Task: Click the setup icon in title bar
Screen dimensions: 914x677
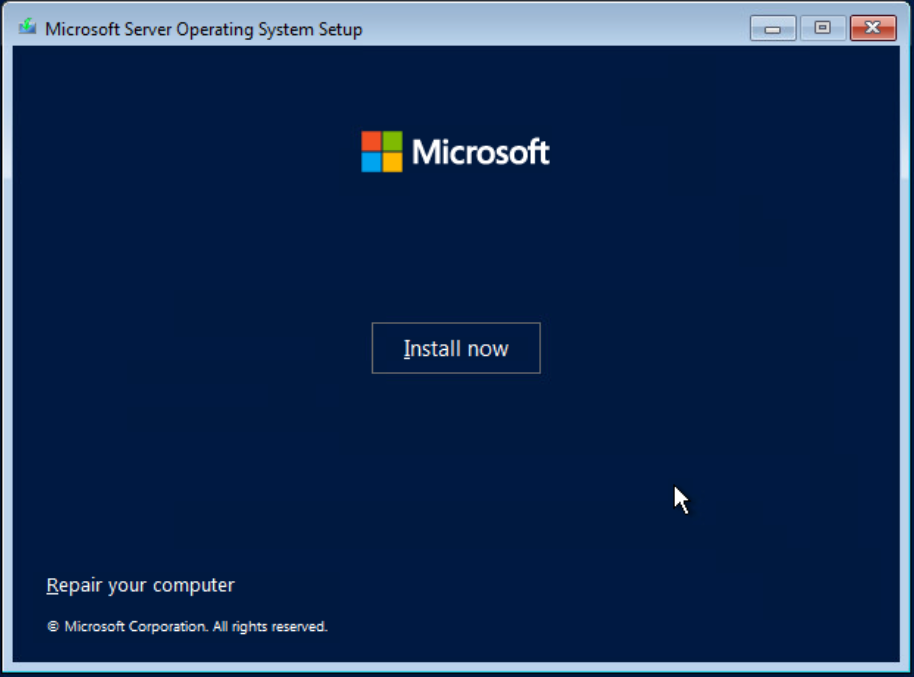Action: (x=28, y=28)
